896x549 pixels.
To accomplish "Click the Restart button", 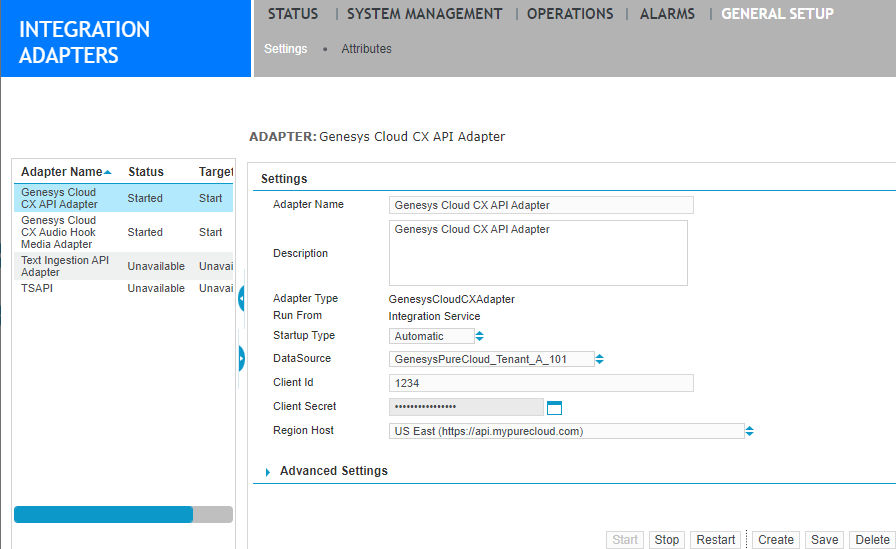I will click(715, 540).
